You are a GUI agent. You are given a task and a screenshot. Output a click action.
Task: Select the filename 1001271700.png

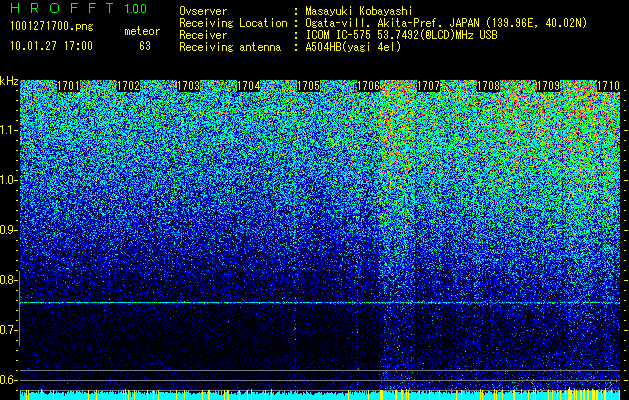52,27
